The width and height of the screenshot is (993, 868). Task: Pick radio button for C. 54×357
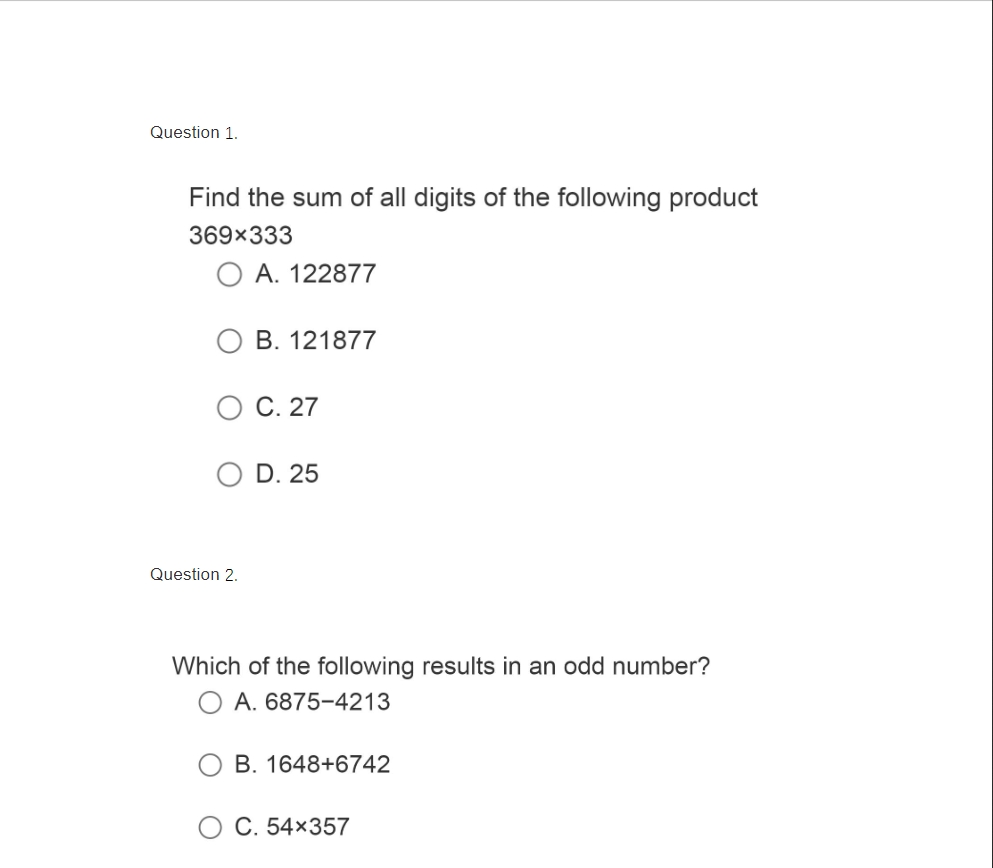coord(210,827)
